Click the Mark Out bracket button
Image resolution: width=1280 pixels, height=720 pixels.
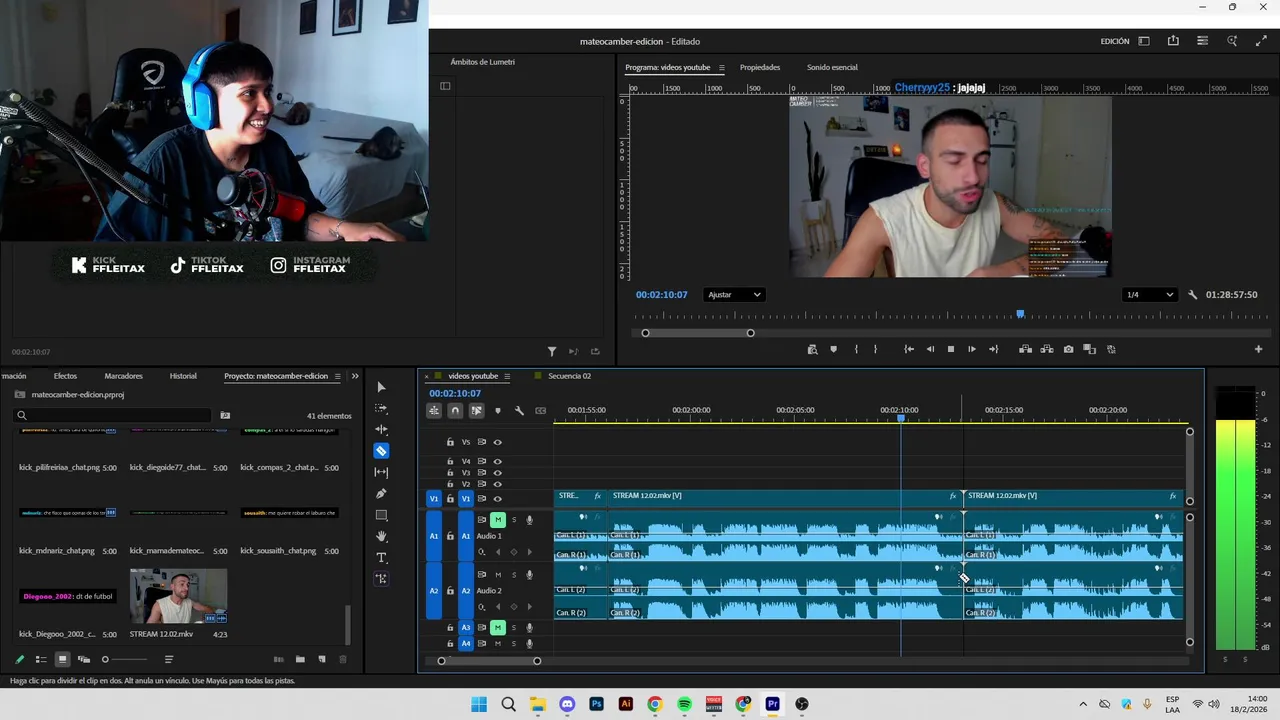(875, 349)
